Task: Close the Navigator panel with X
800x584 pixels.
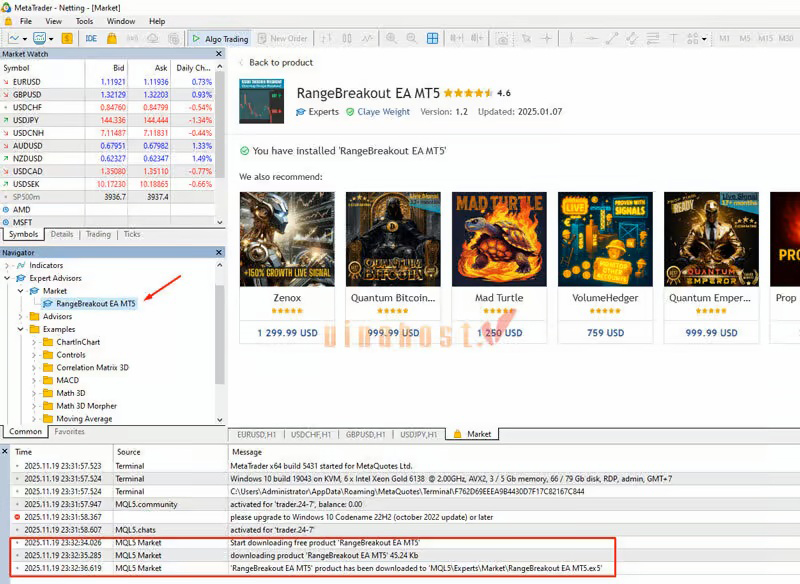Action: [x=220, y=253]
